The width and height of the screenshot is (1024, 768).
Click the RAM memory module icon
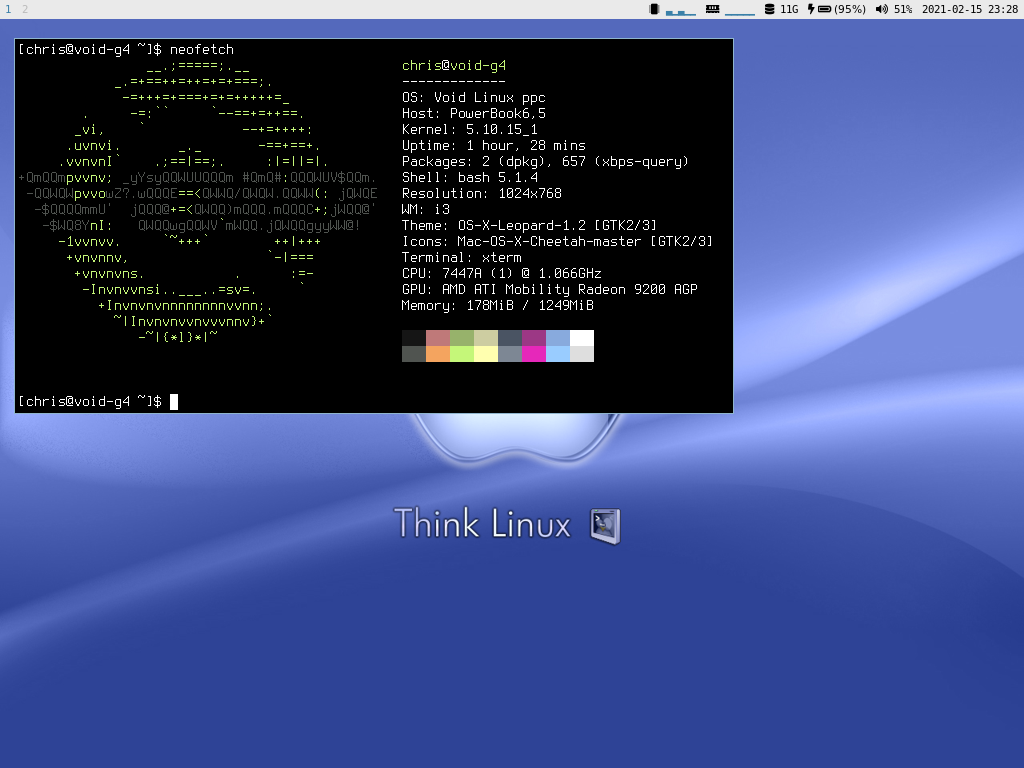[x=712, y=9]
